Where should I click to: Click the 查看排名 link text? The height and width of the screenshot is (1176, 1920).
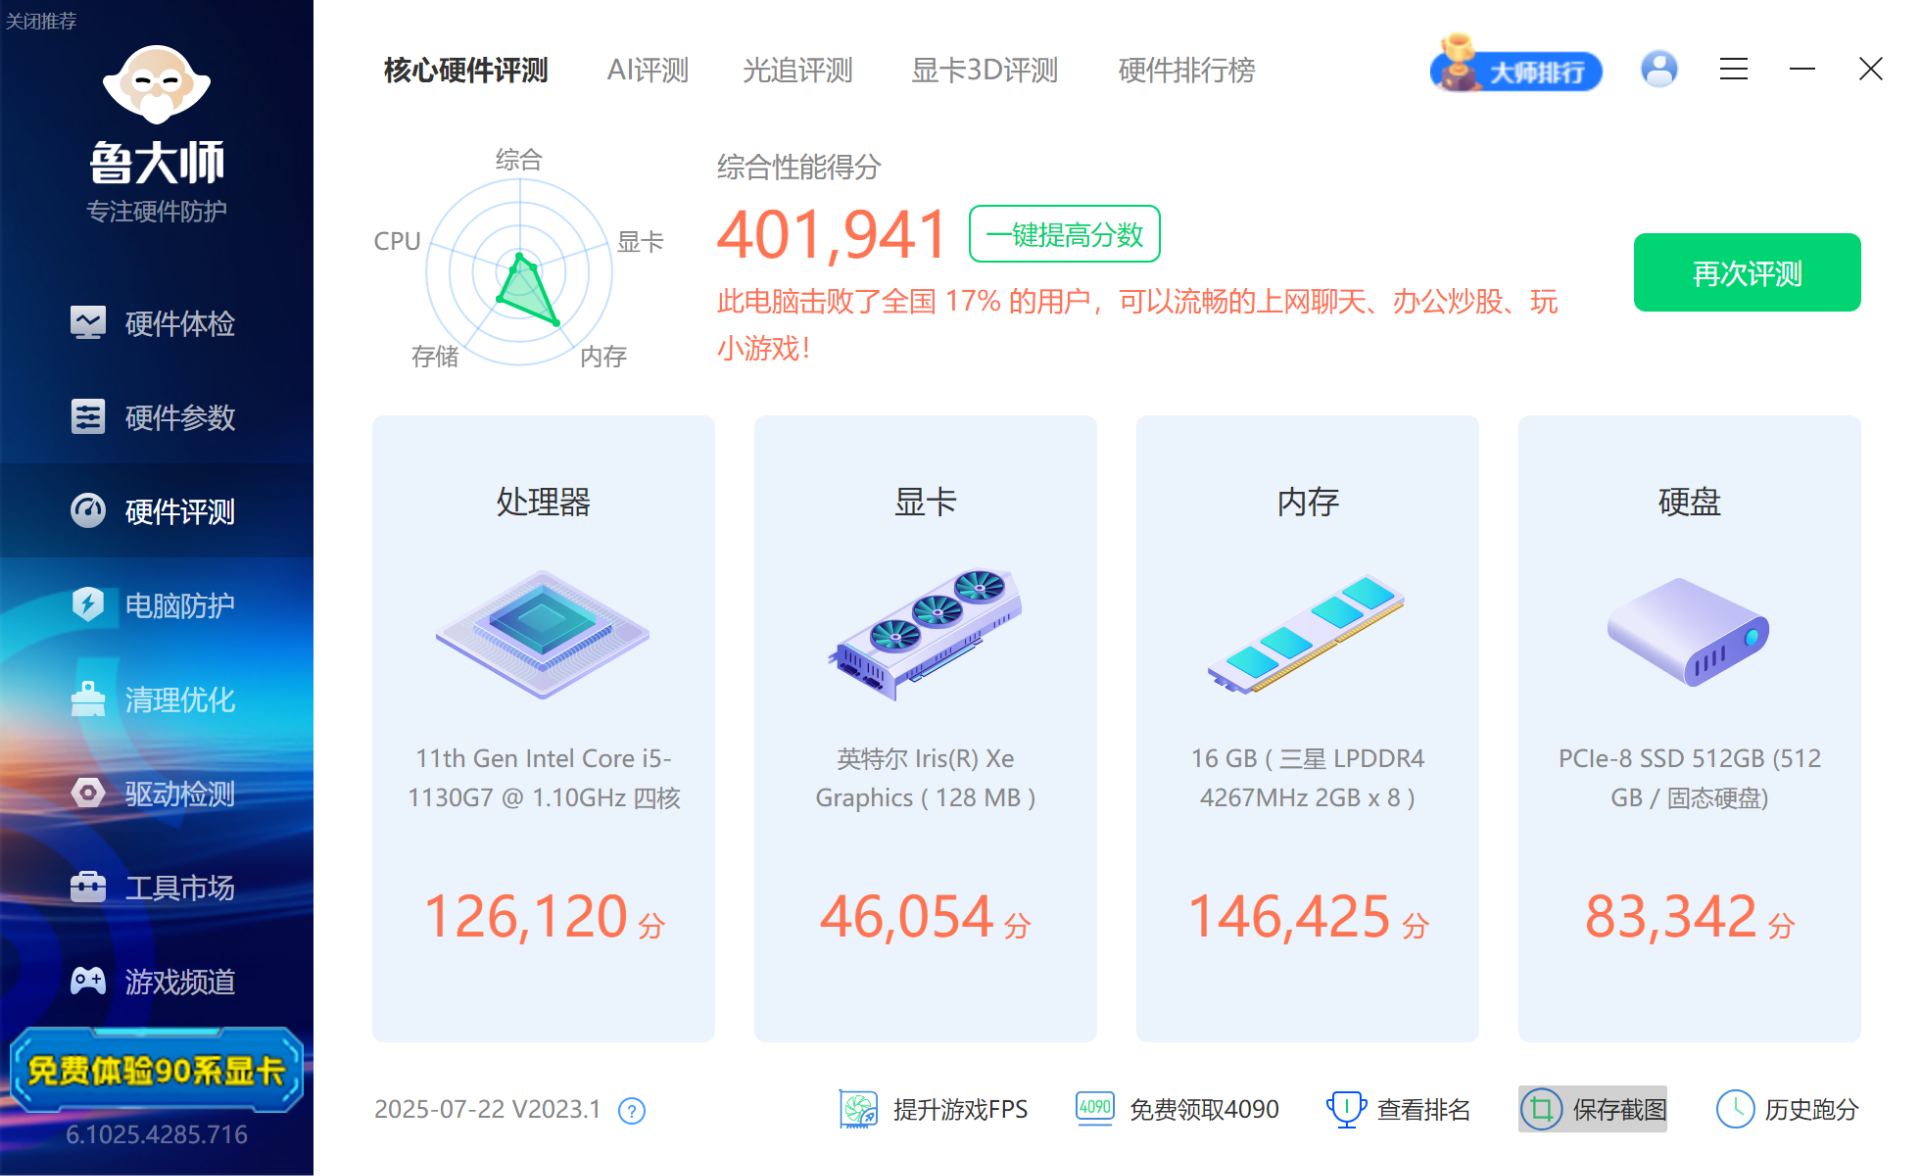coord(1423,1109)
